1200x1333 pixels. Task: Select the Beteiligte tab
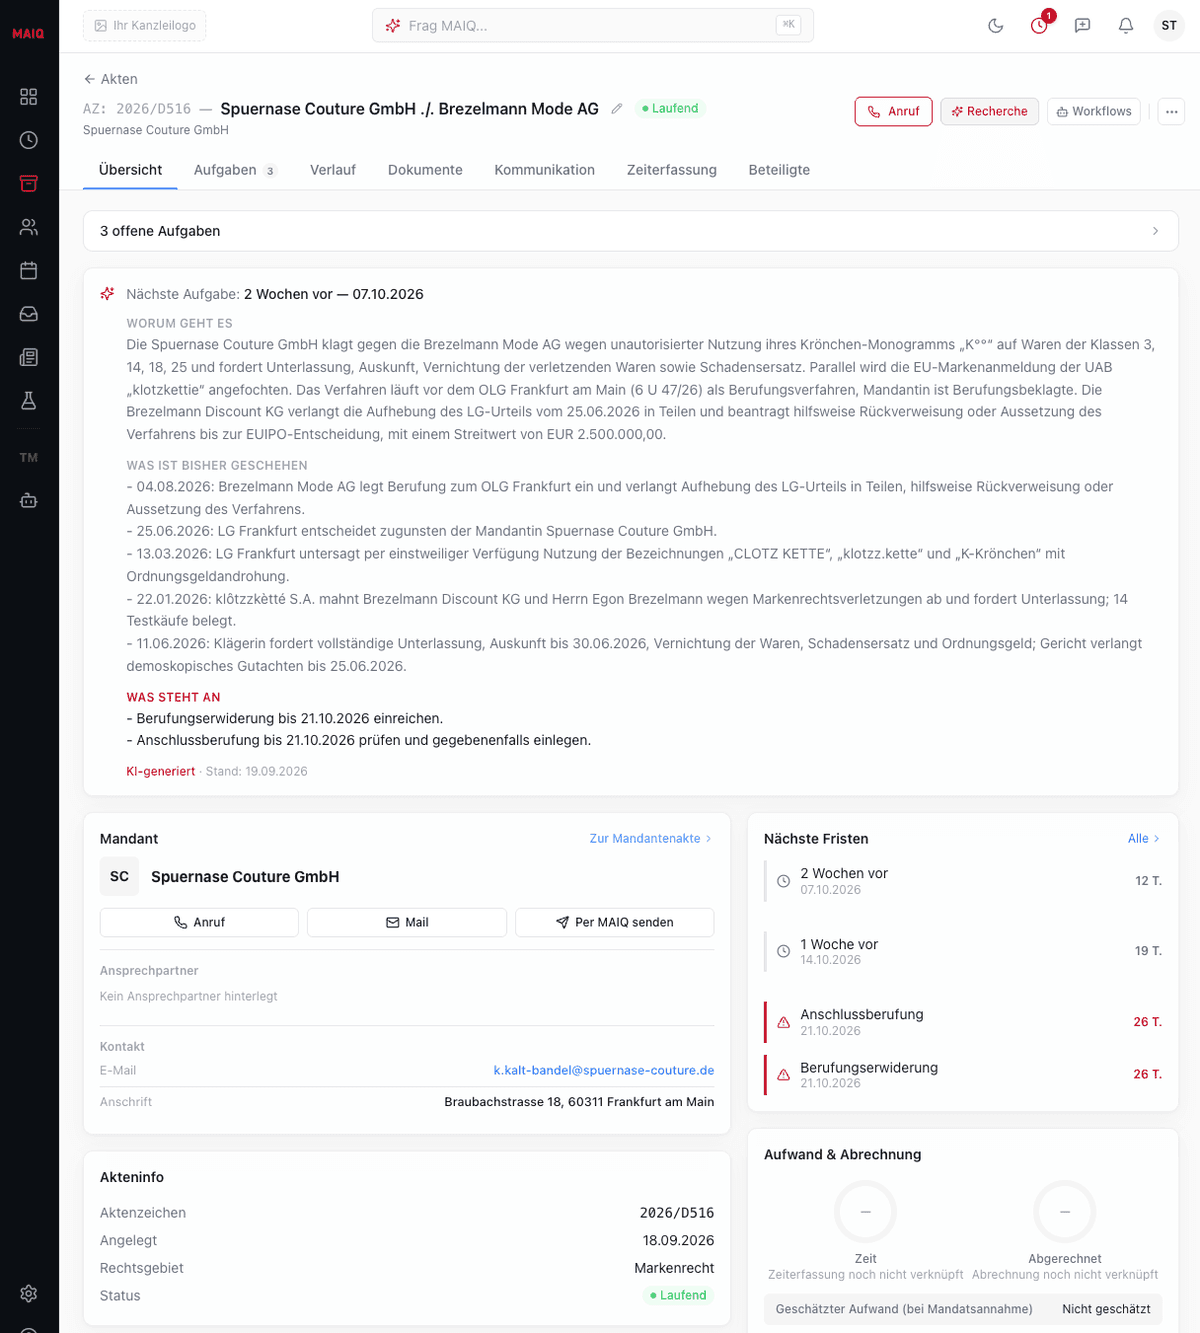(780, 170)
